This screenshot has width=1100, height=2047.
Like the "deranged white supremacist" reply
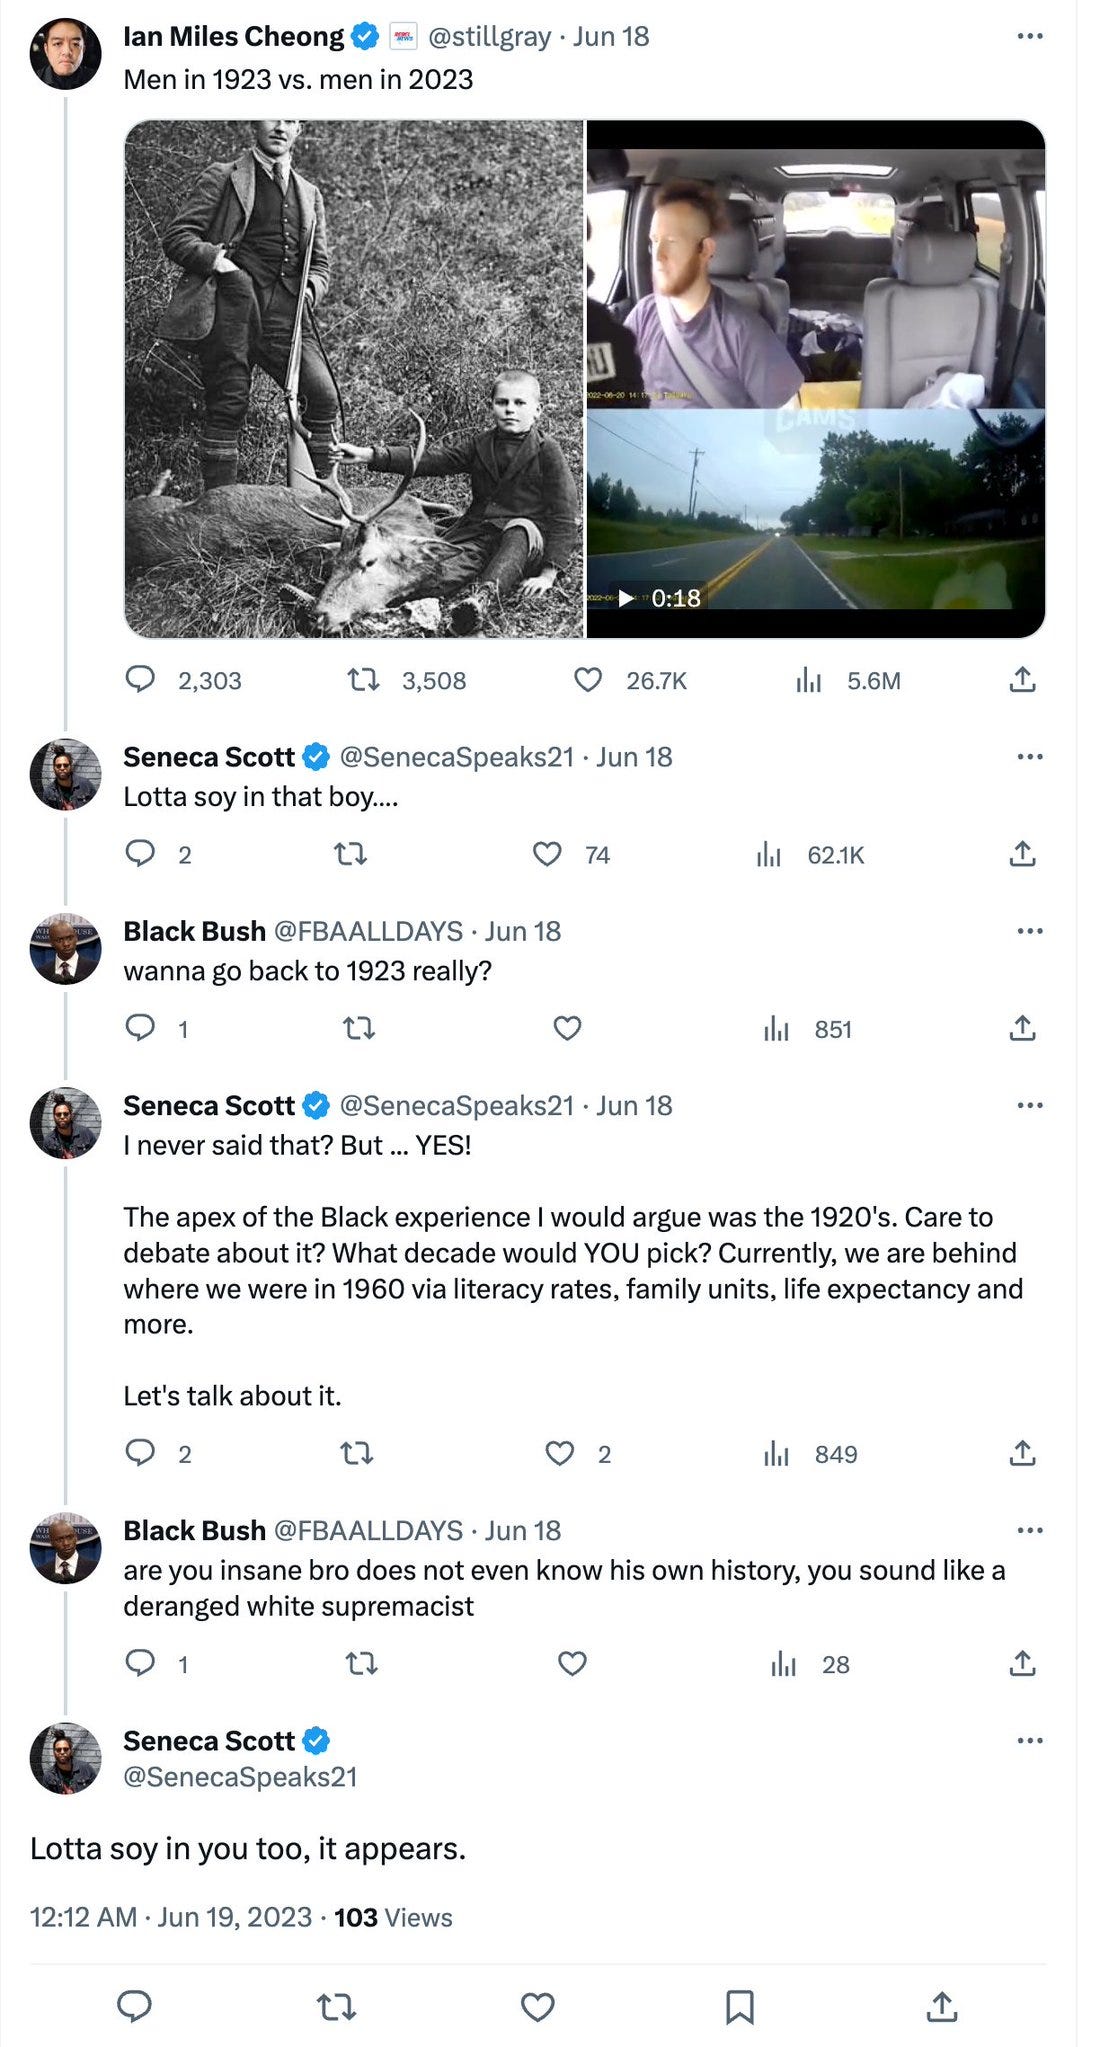(572, 1664)
